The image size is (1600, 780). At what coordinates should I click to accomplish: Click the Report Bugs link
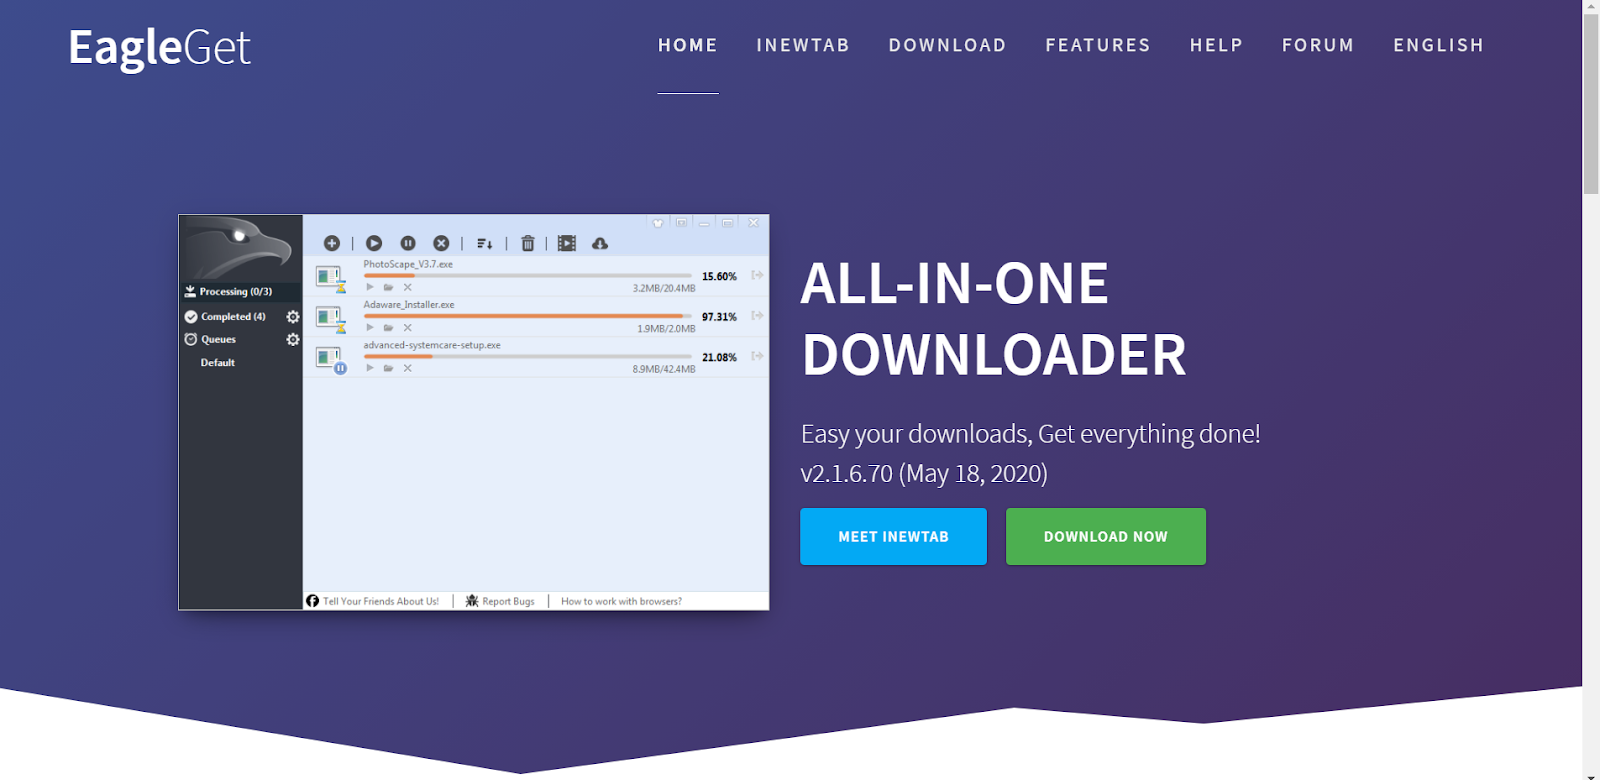pos(508,601)
